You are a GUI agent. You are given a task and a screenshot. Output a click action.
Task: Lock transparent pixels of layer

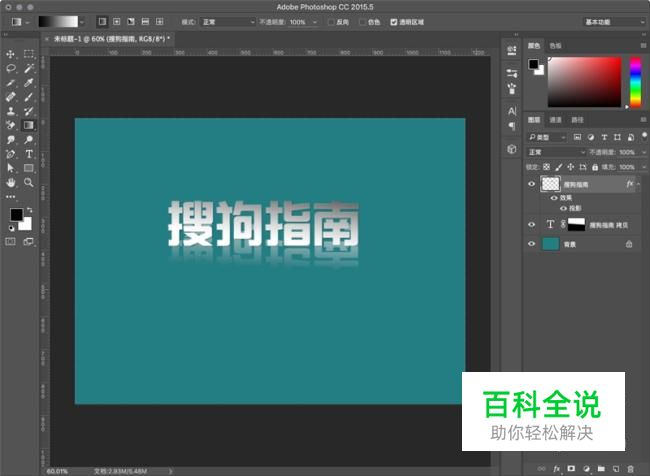[546, 167]
